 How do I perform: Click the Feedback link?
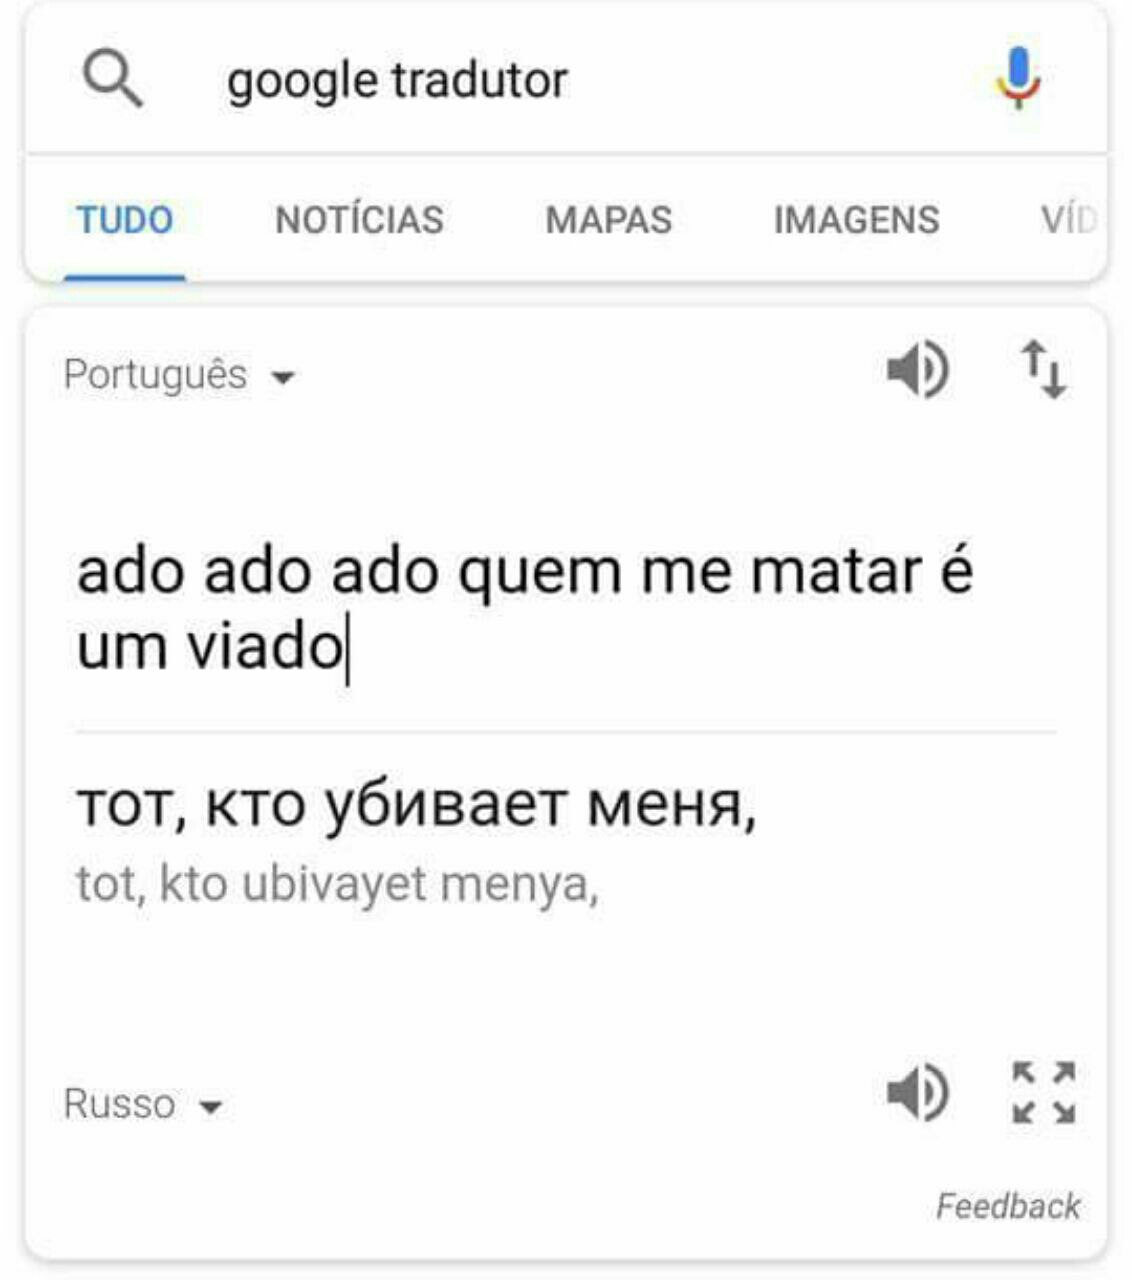1008,1206
